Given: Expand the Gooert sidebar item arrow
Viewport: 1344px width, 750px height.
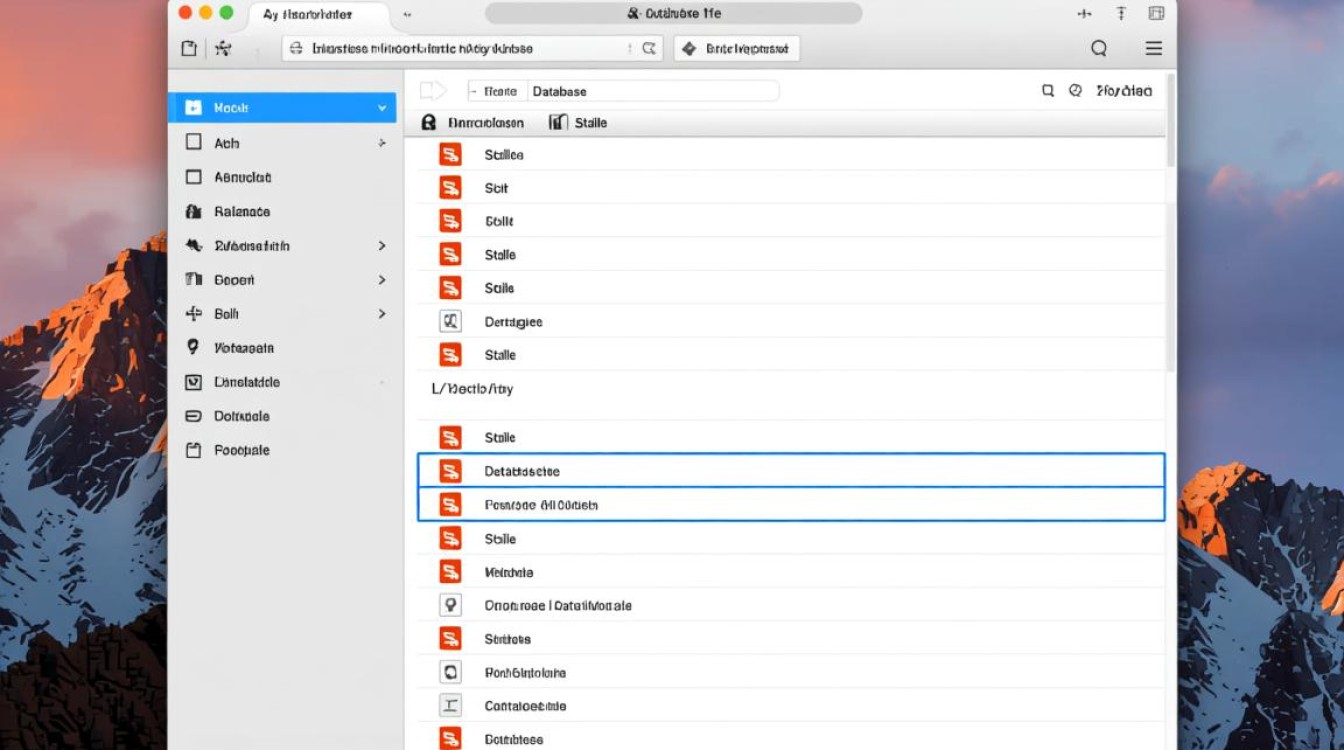Looking at the screenshot, I should coord(382,280).
